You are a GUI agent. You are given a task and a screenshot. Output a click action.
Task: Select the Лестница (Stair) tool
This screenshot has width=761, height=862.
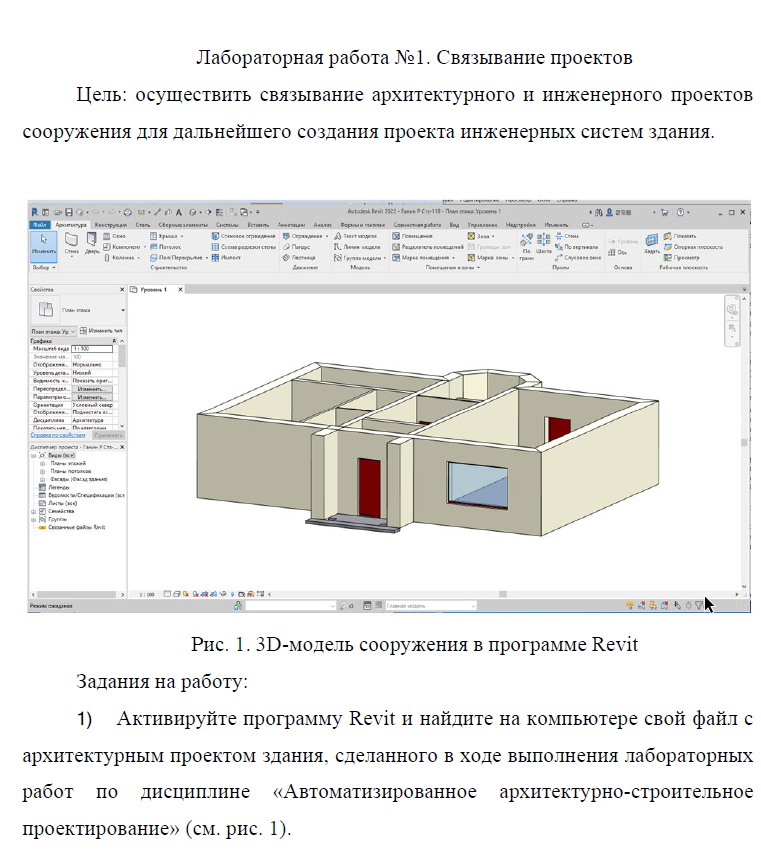coord(301,257)
